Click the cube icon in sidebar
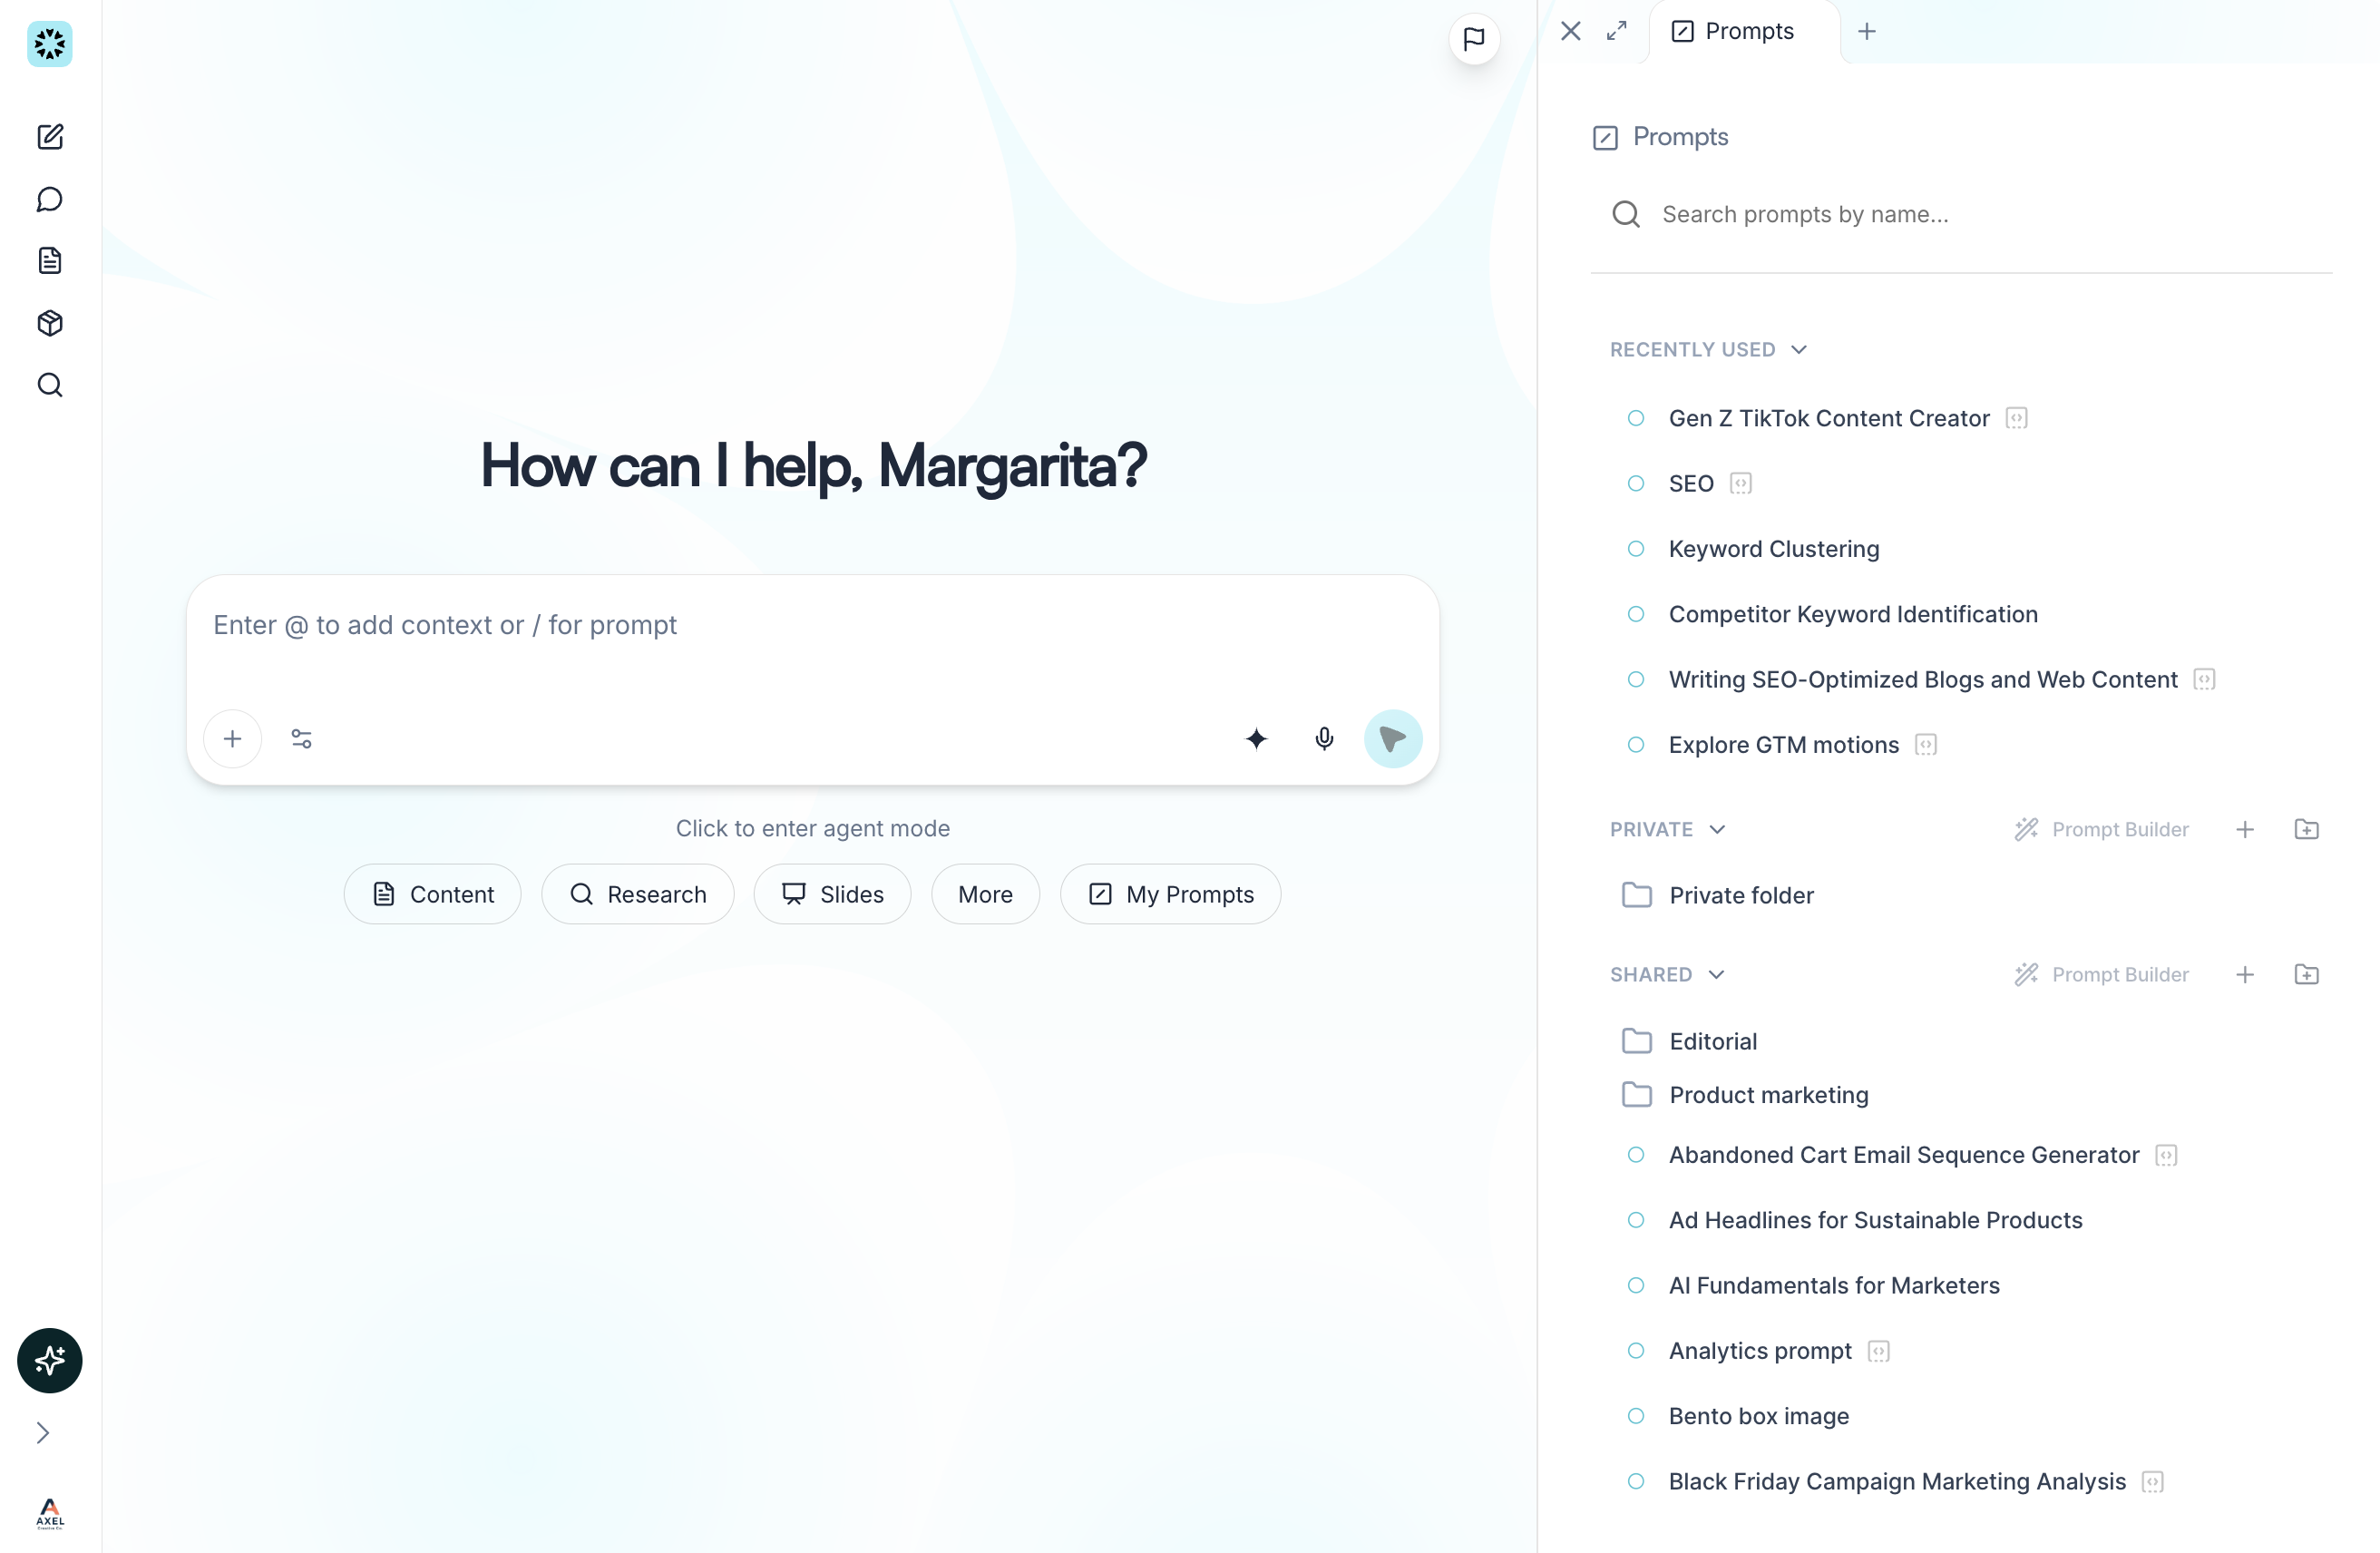The width and height of the screenshot is (2380, 1553). pyautogui.click(x=50, y=323)
